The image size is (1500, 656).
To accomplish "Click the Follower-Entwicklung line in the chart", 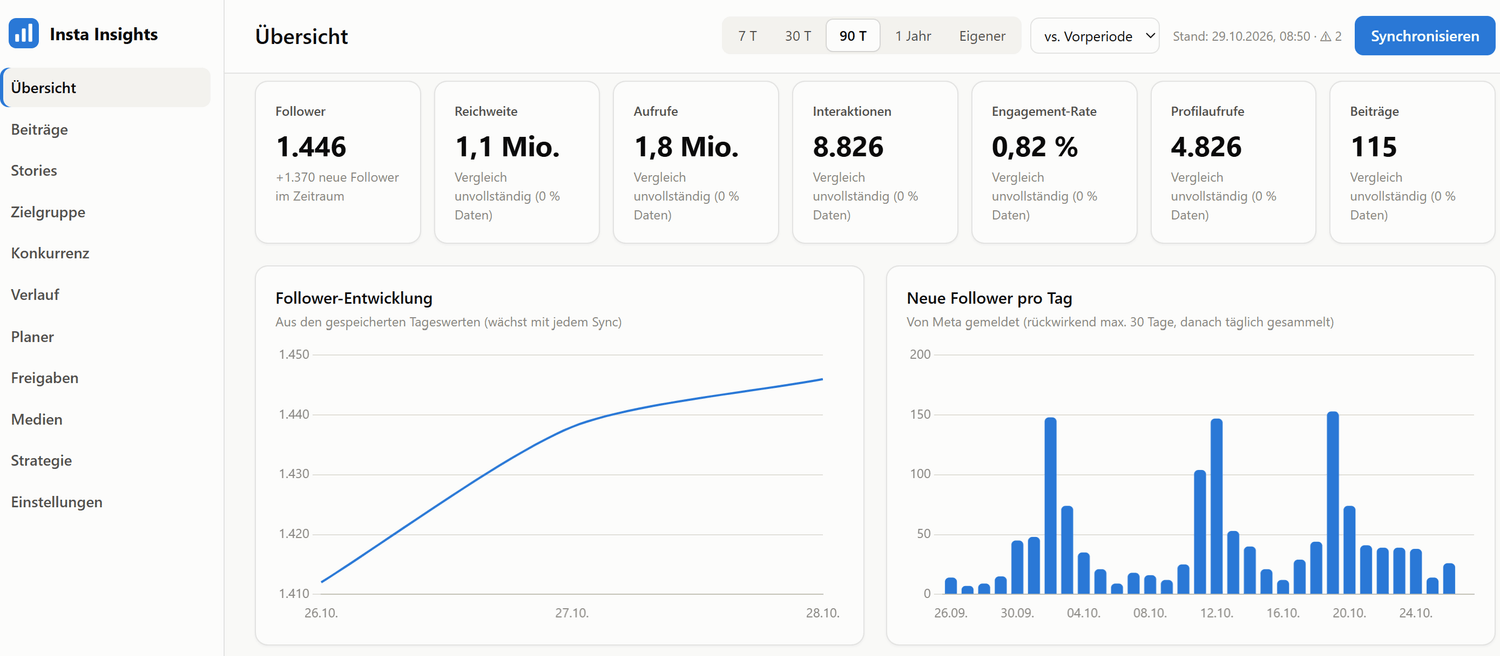I will 572,427.
